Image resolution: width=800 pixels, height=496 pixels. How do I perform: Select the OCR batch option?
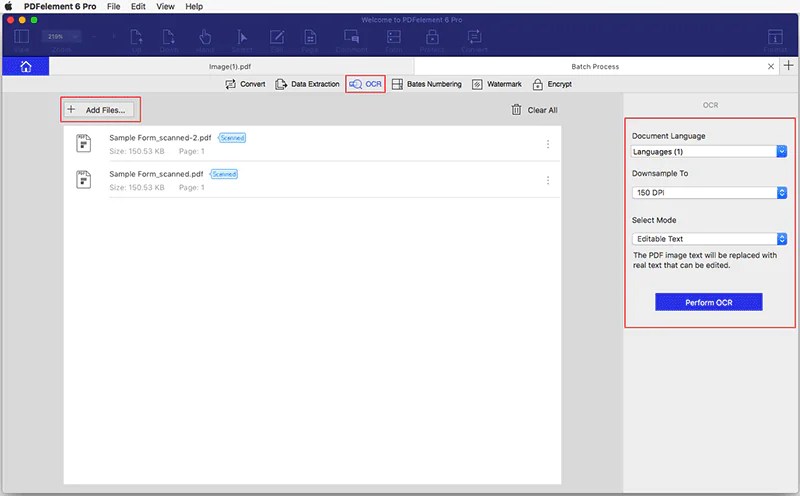tap(365, 84)
